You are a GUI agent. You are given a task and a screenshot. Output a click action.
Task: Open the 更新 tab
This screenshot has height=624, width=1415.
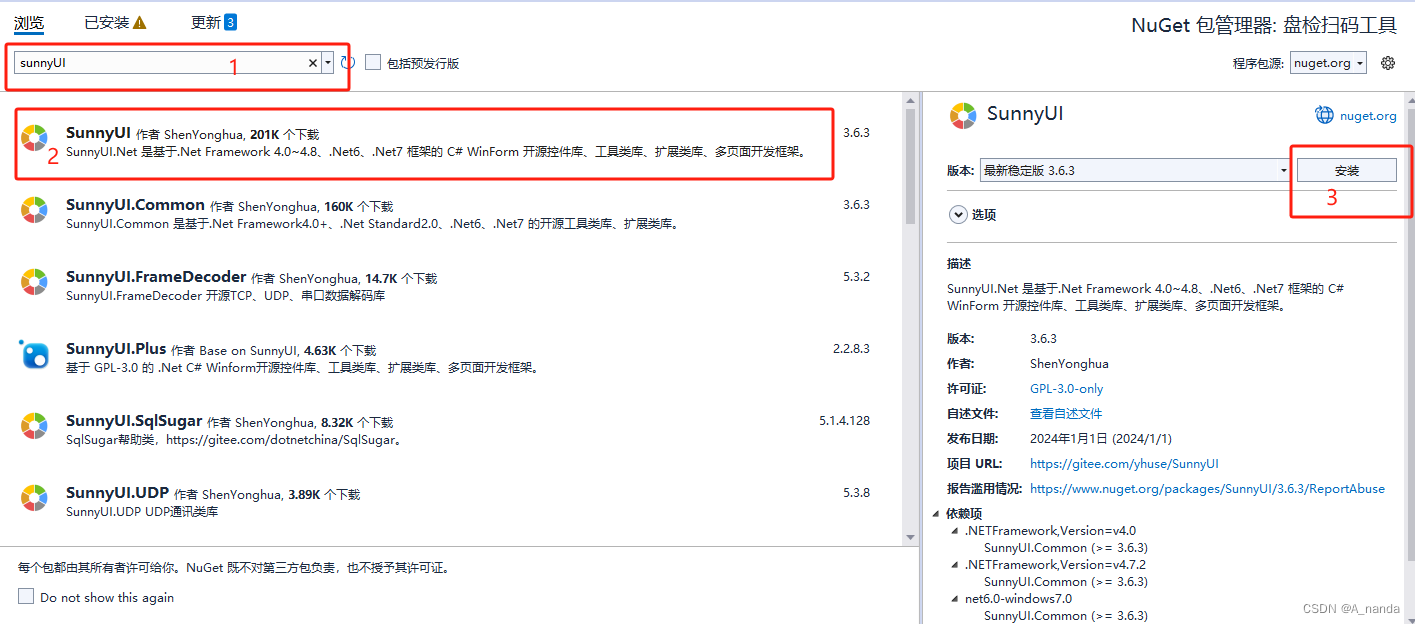pyautogui.click(x=214, y=22)
